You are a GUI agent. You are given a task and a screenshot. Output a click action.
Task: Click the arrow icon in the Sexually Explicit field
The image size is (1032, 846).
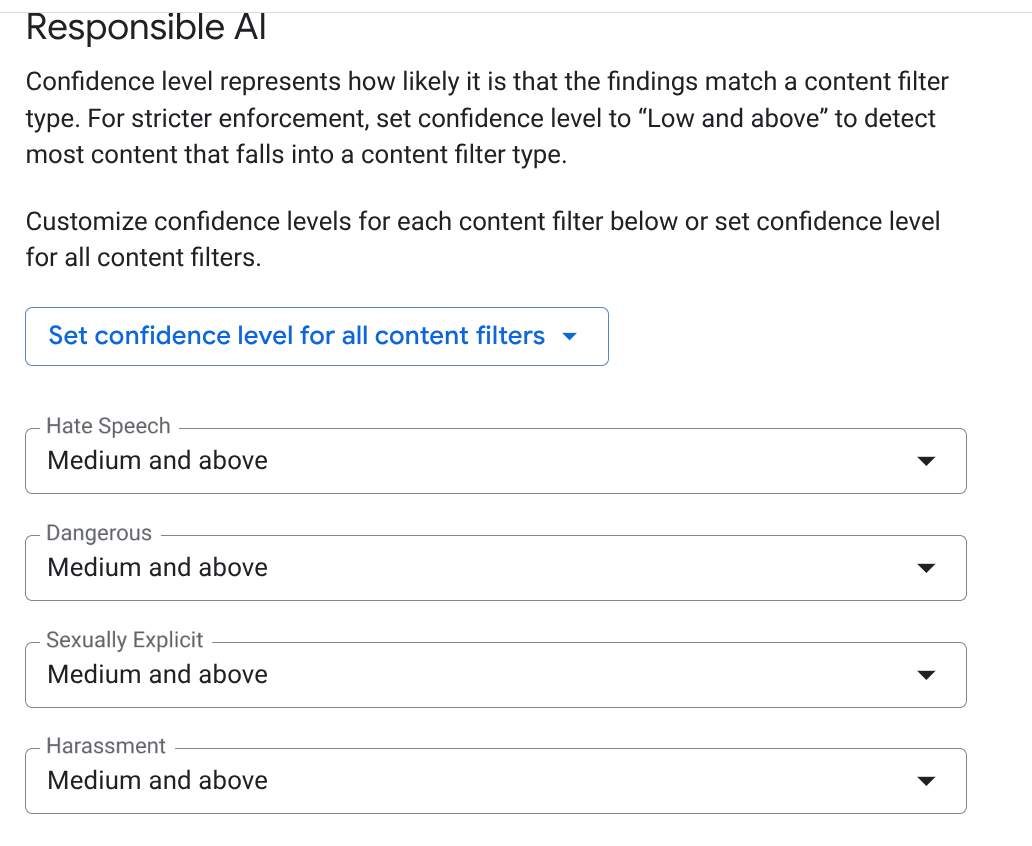[x=926, y=675]
